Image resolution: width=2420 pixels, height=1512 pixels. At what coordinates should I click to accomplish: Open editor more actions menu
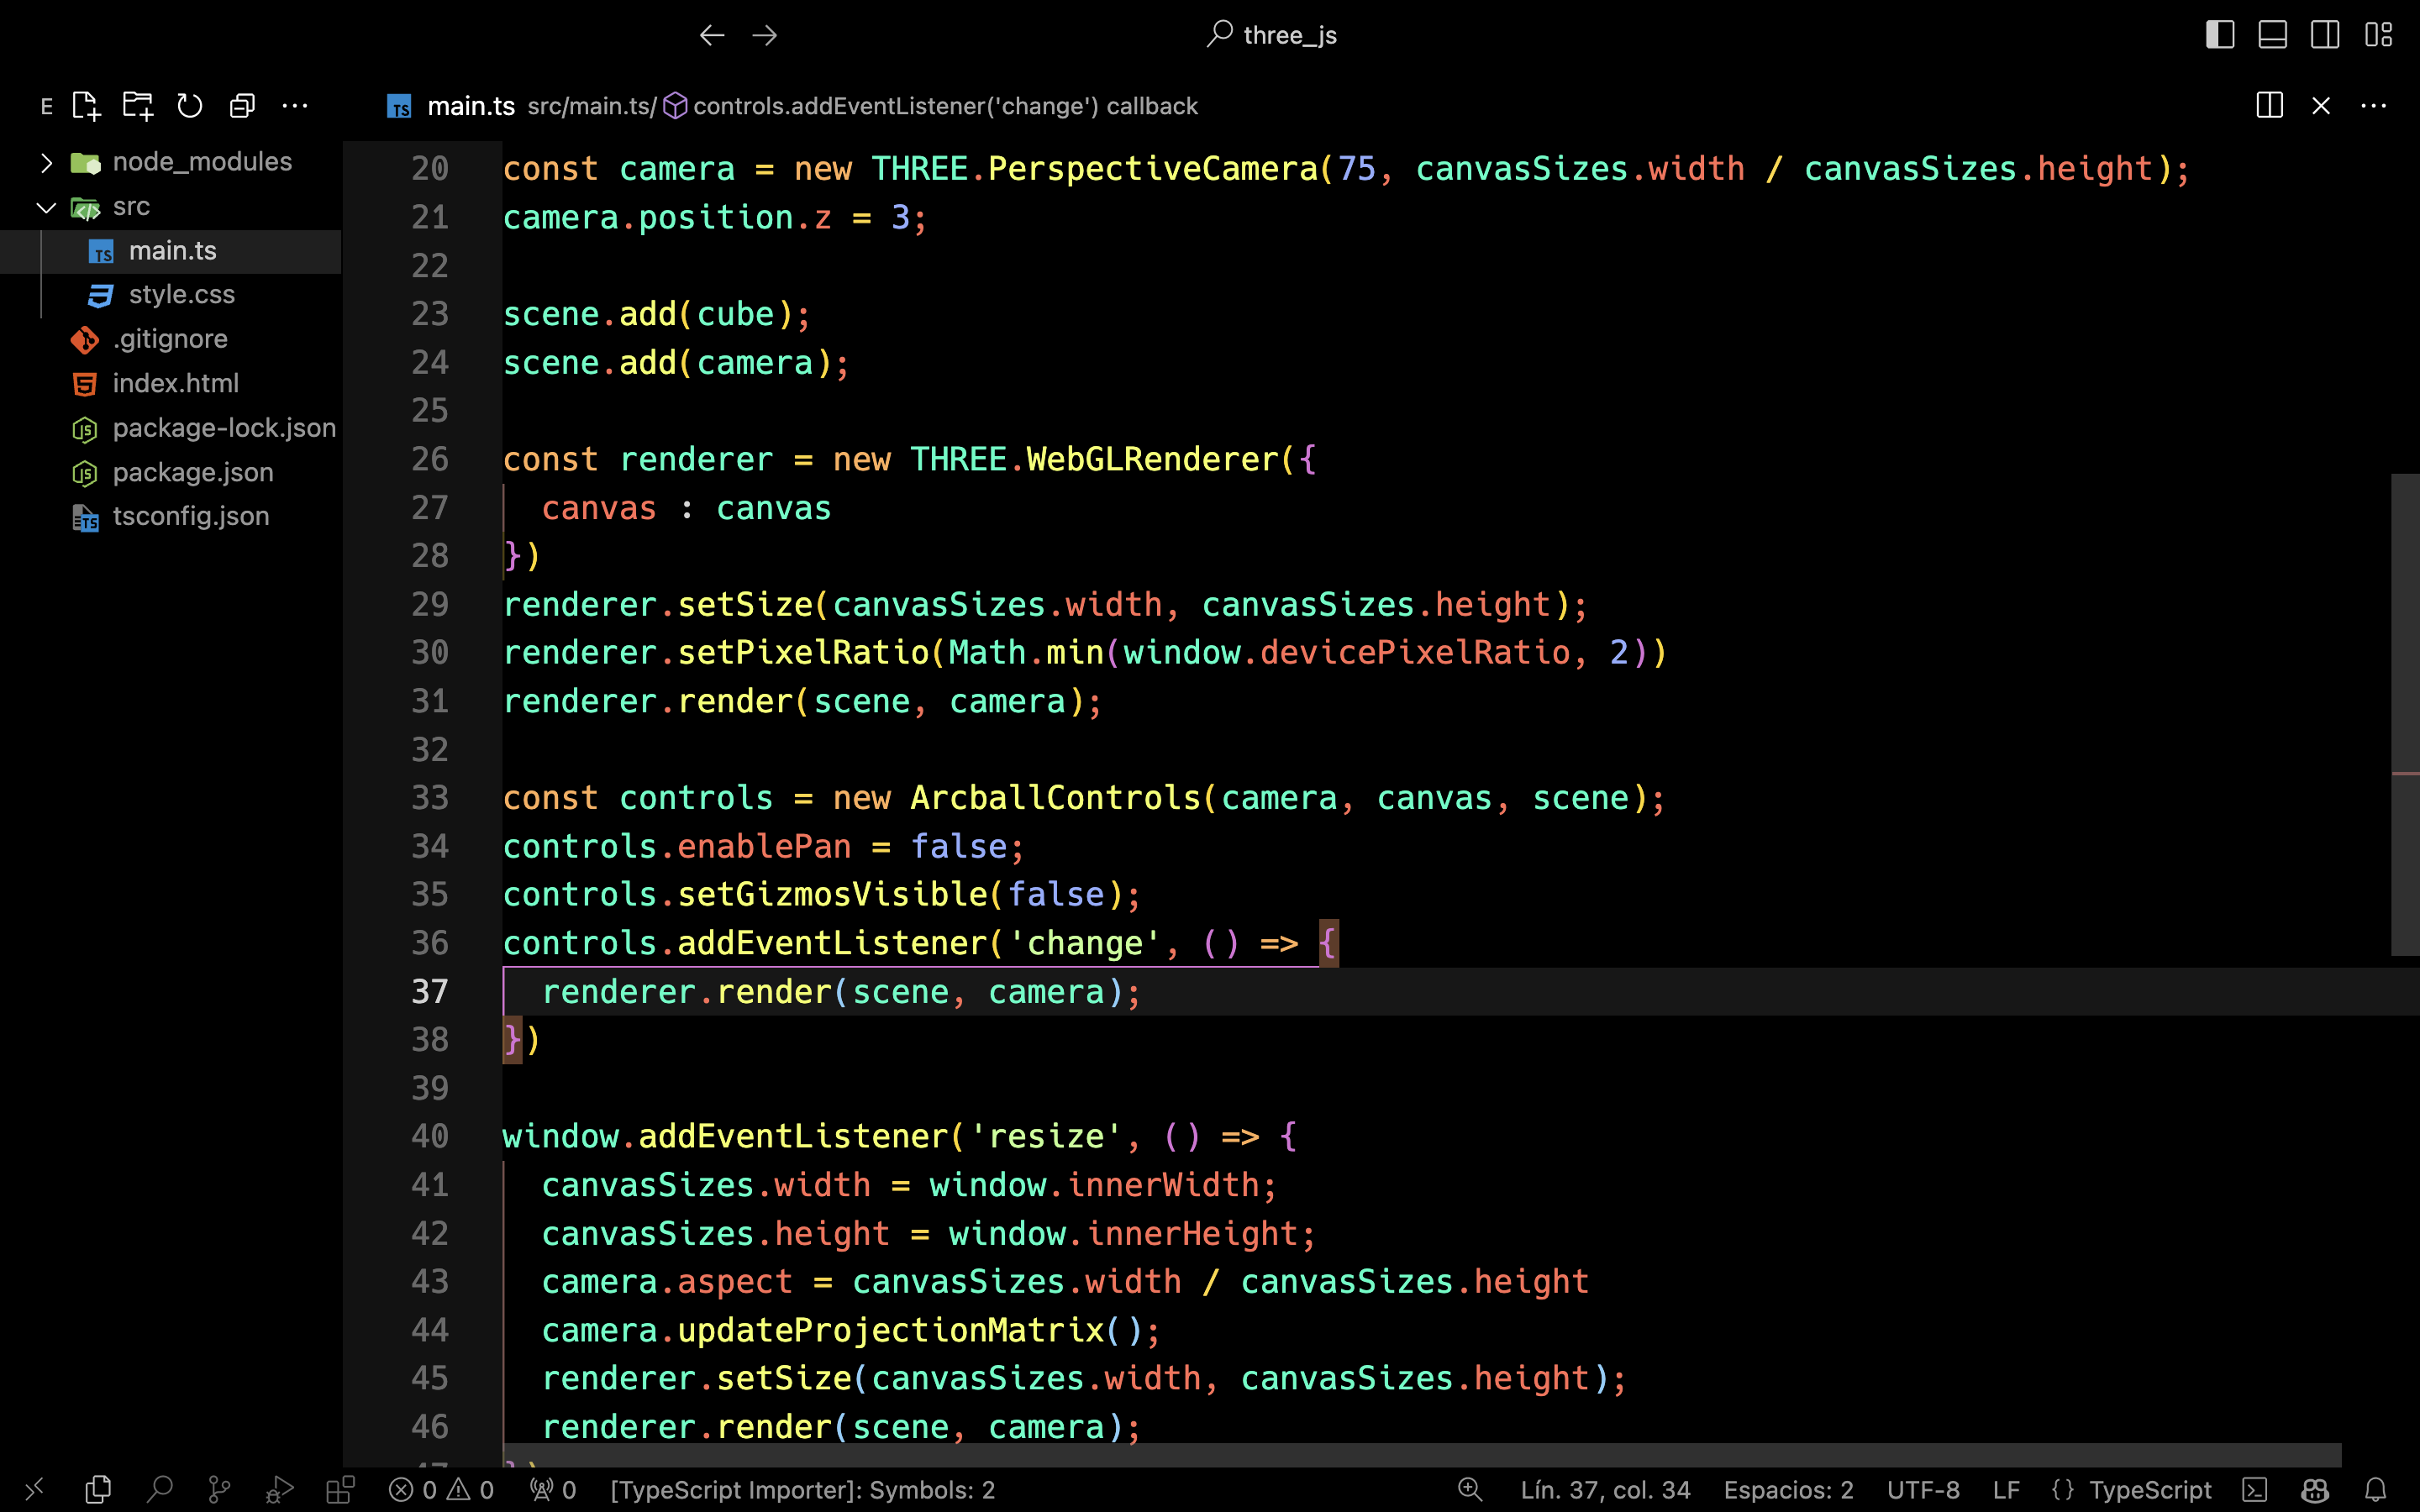pos(2374,106)
